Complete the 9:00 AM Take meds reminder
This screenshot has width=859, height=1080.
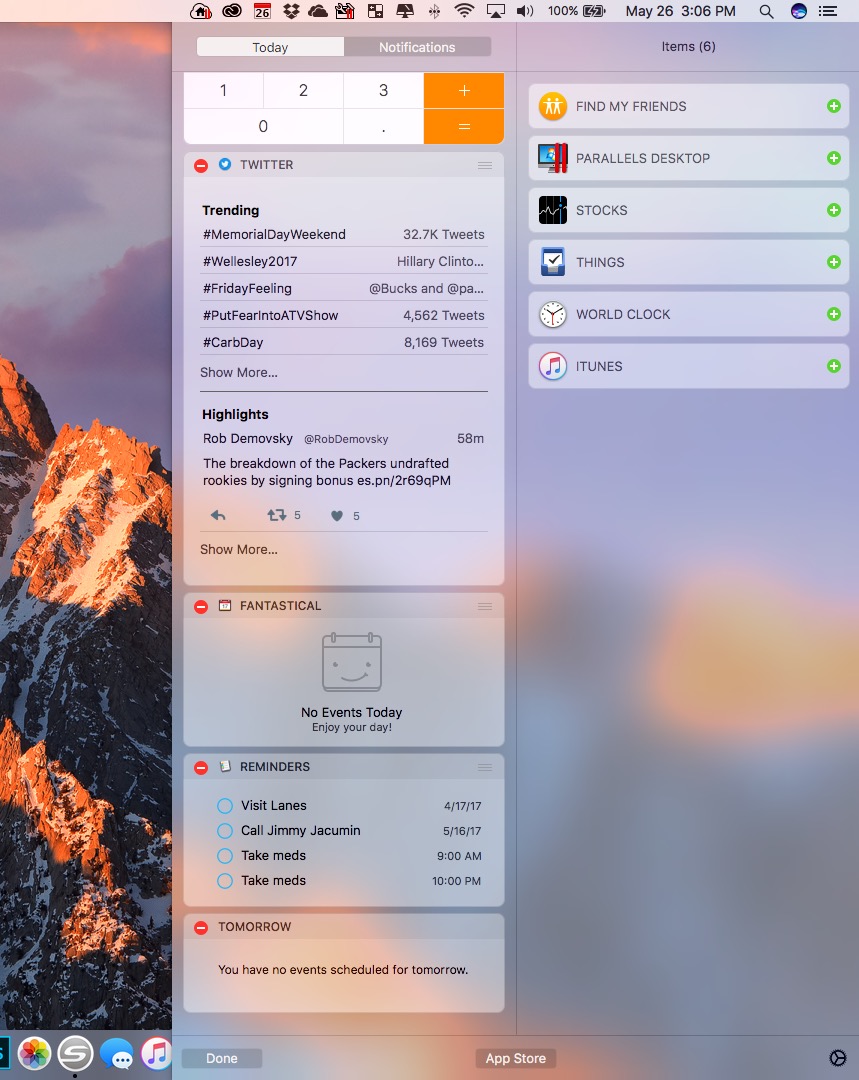pyautogui.click(x=225, y=856)
